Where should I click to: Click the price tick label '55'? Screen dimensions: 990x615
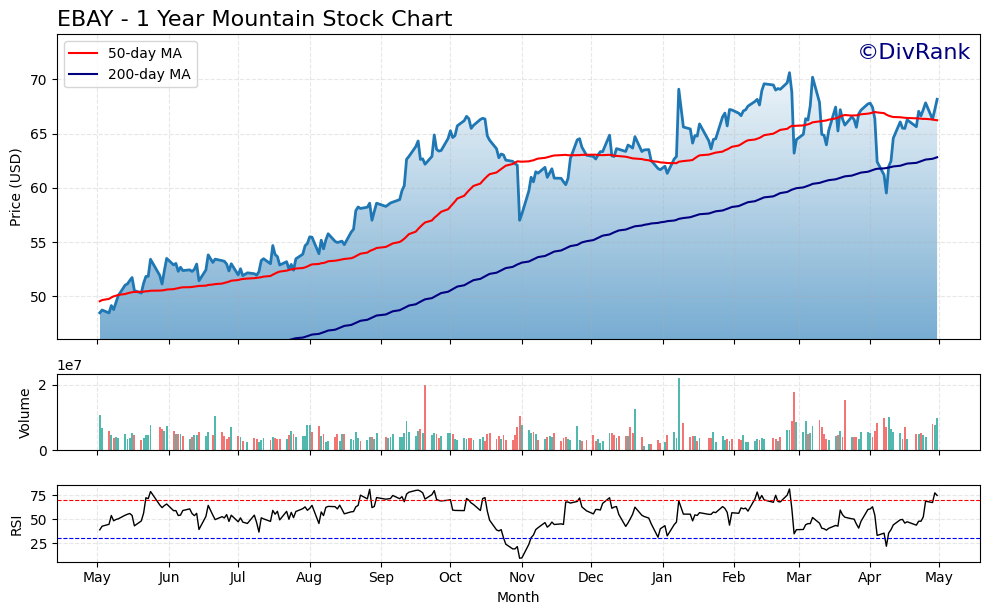pyautogui.click(x=38, y=242)
